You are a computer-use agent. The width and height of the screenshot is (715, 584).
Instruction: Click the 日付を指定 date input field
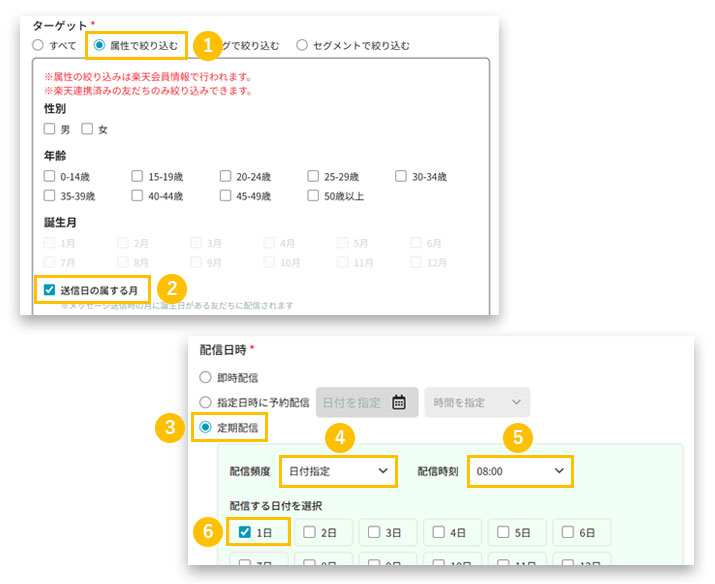[x=352, y=403]
